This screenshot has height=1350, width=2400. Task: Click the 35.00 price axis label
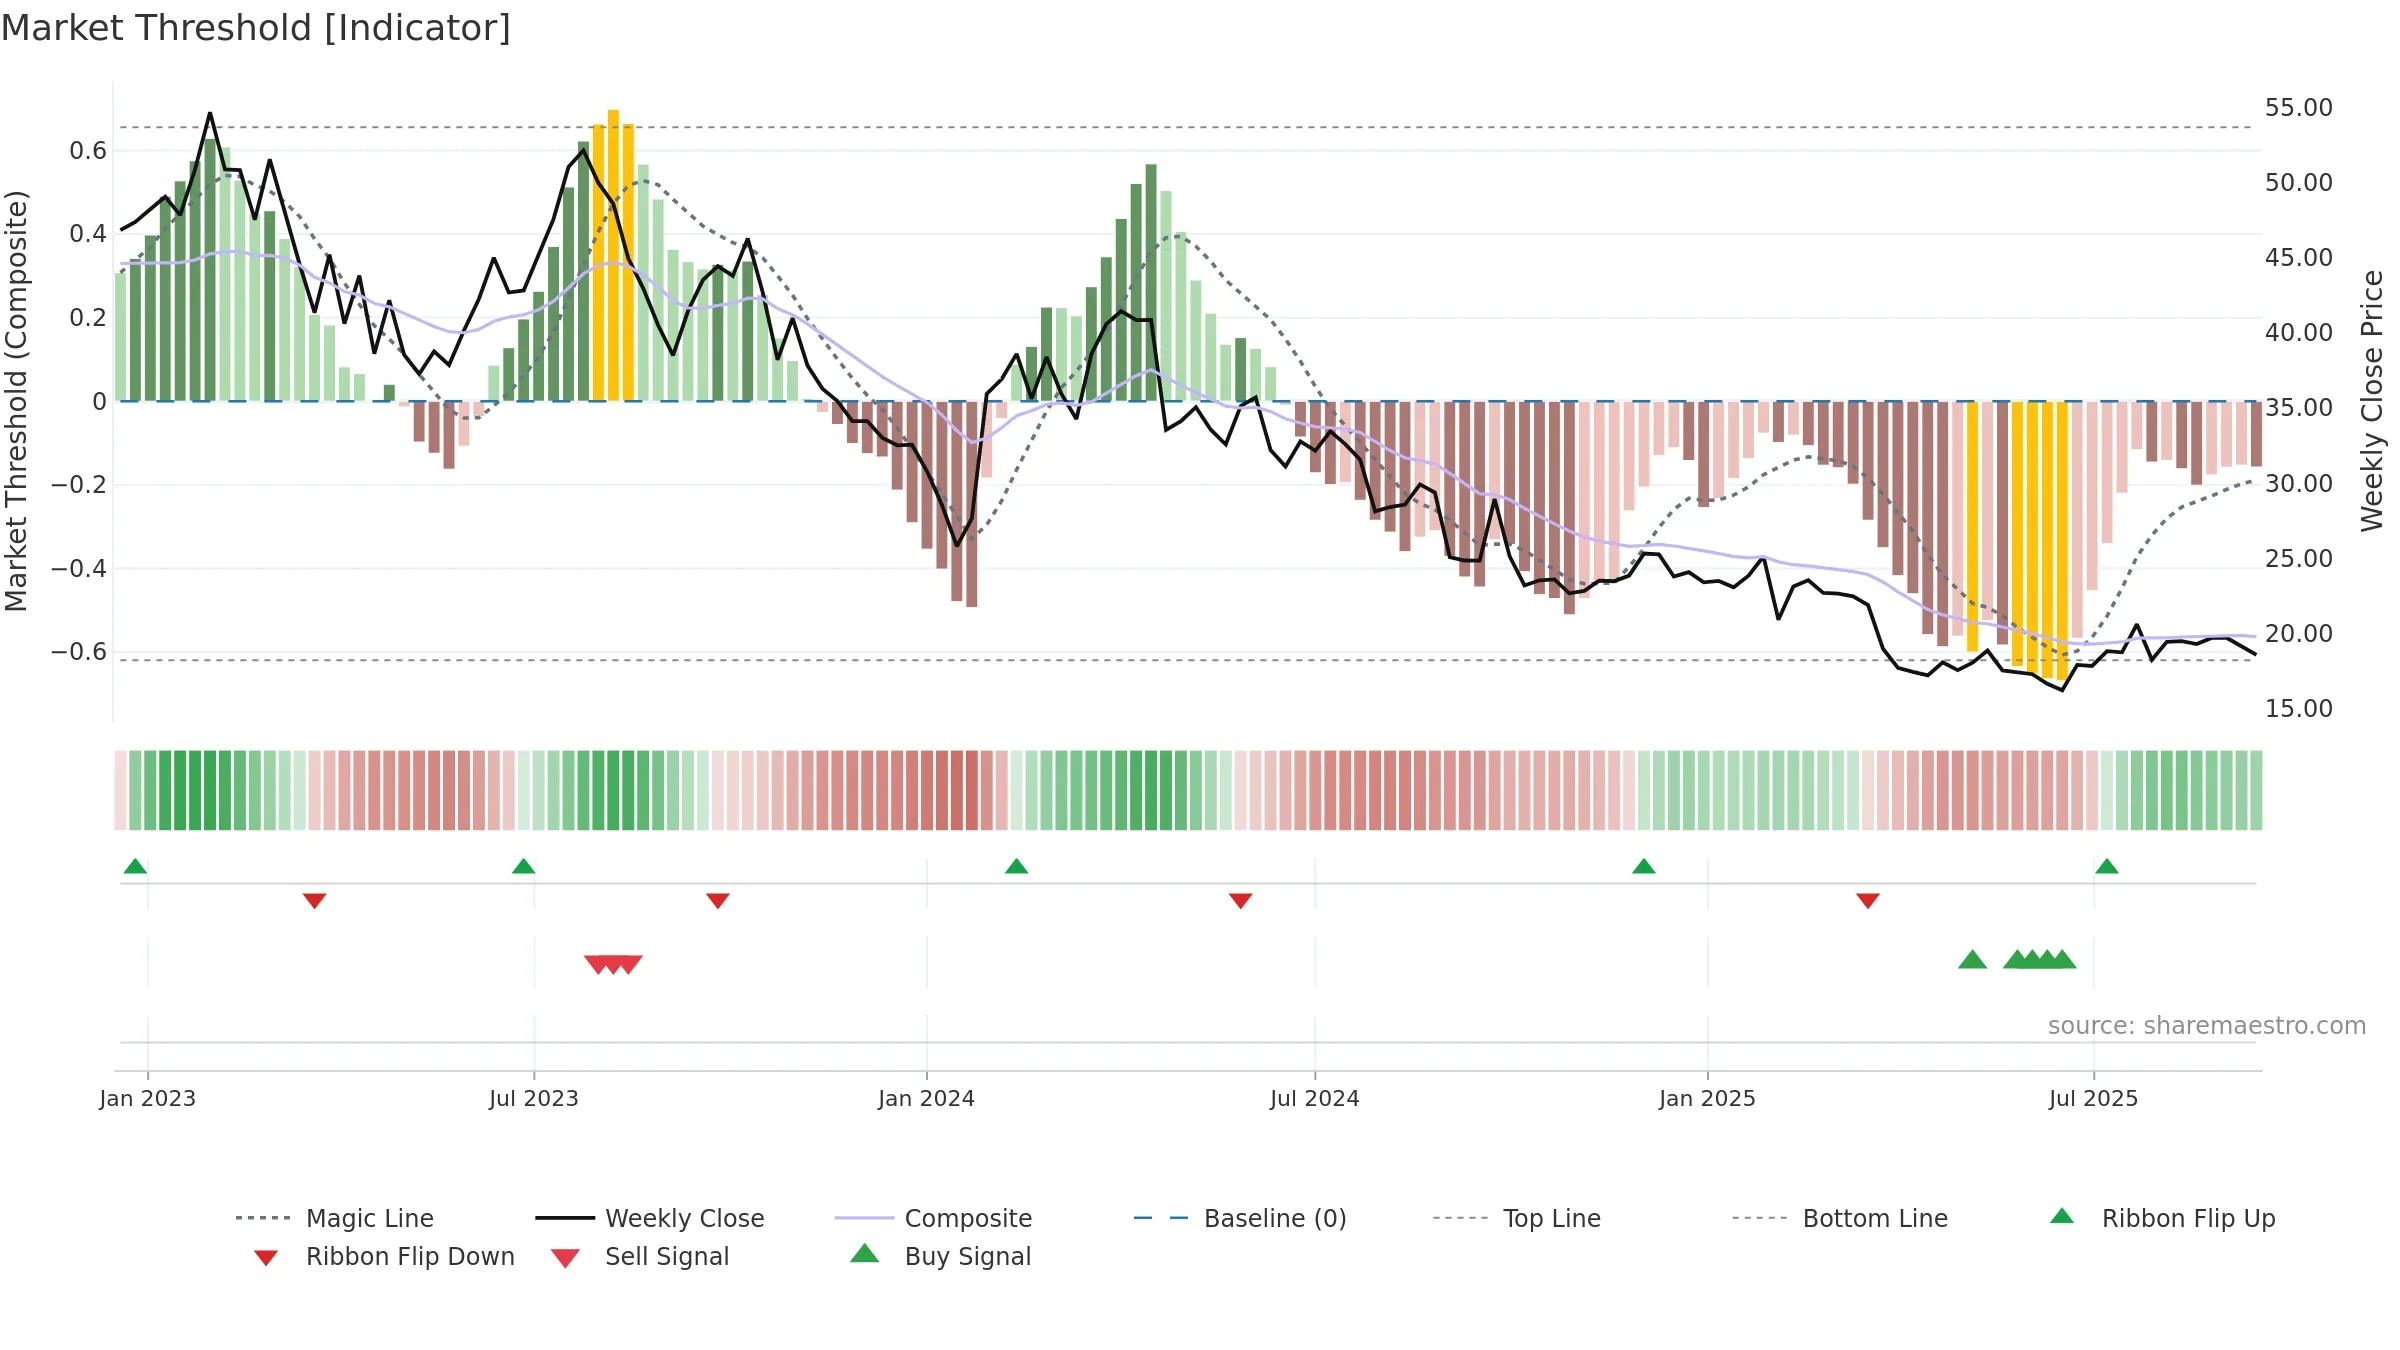tap(2298, 407)
